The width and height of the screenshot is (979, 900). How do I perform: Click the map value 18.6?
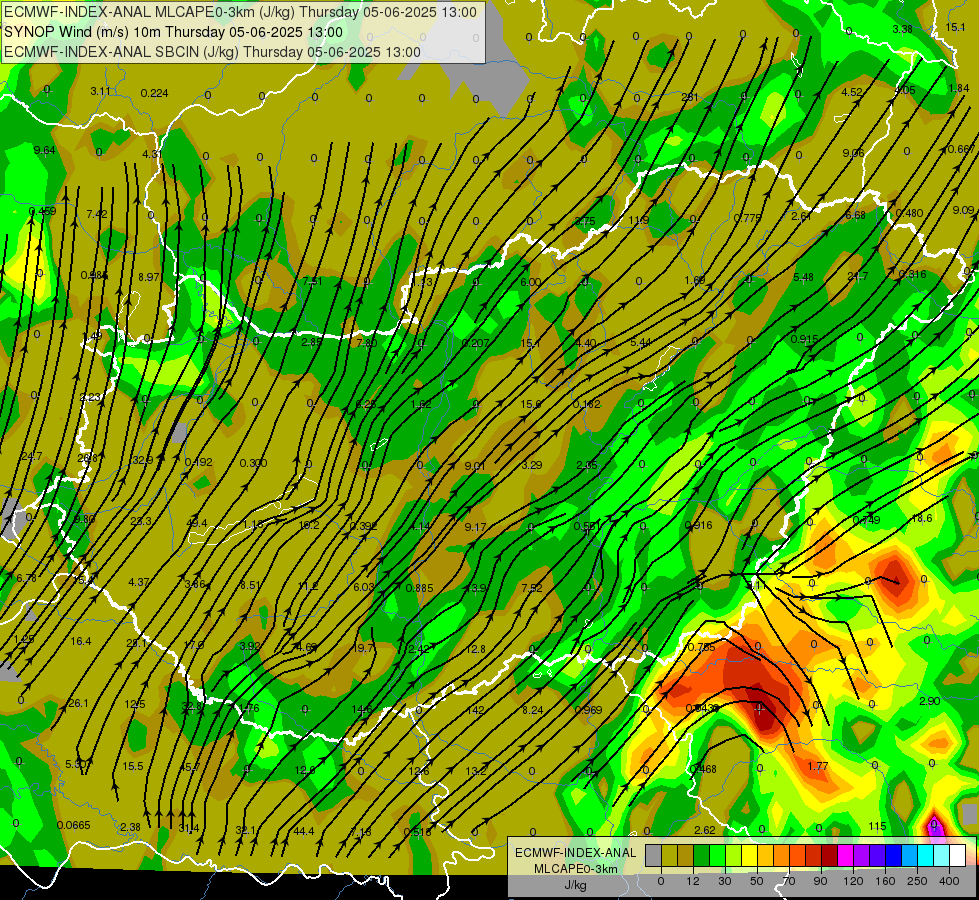(922, 518)
